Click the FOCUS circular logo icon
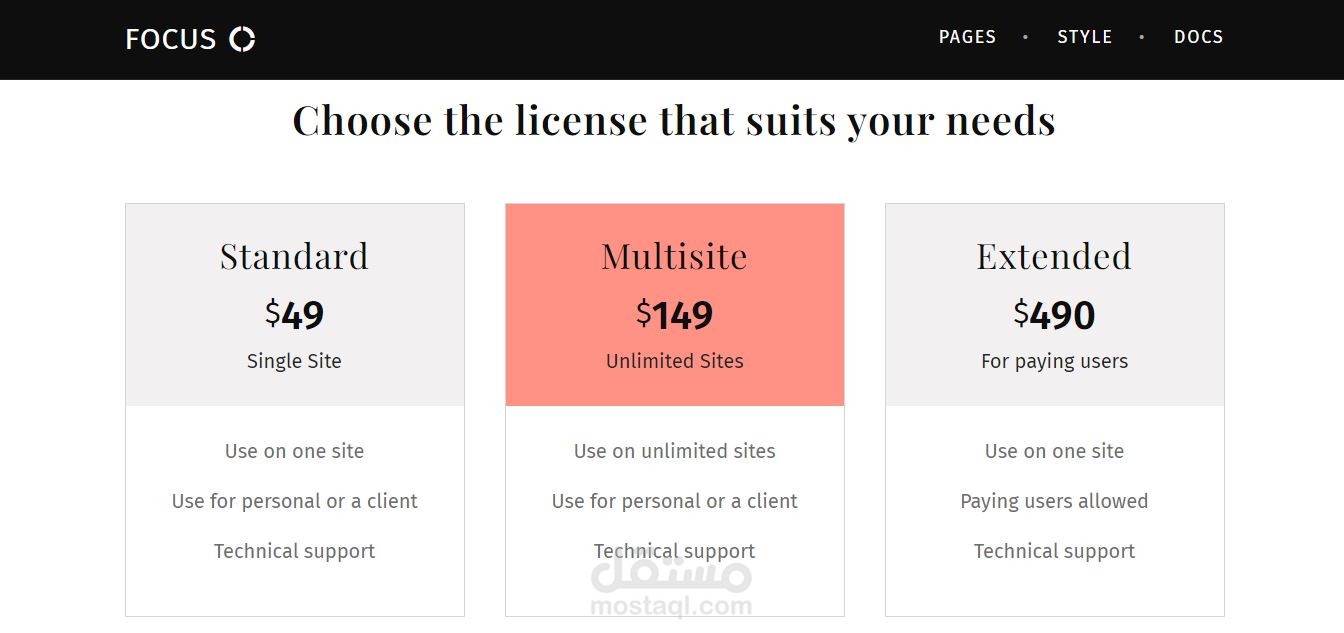The width and height of the screenshot is (1344, 633). click(x=242, y=39)
